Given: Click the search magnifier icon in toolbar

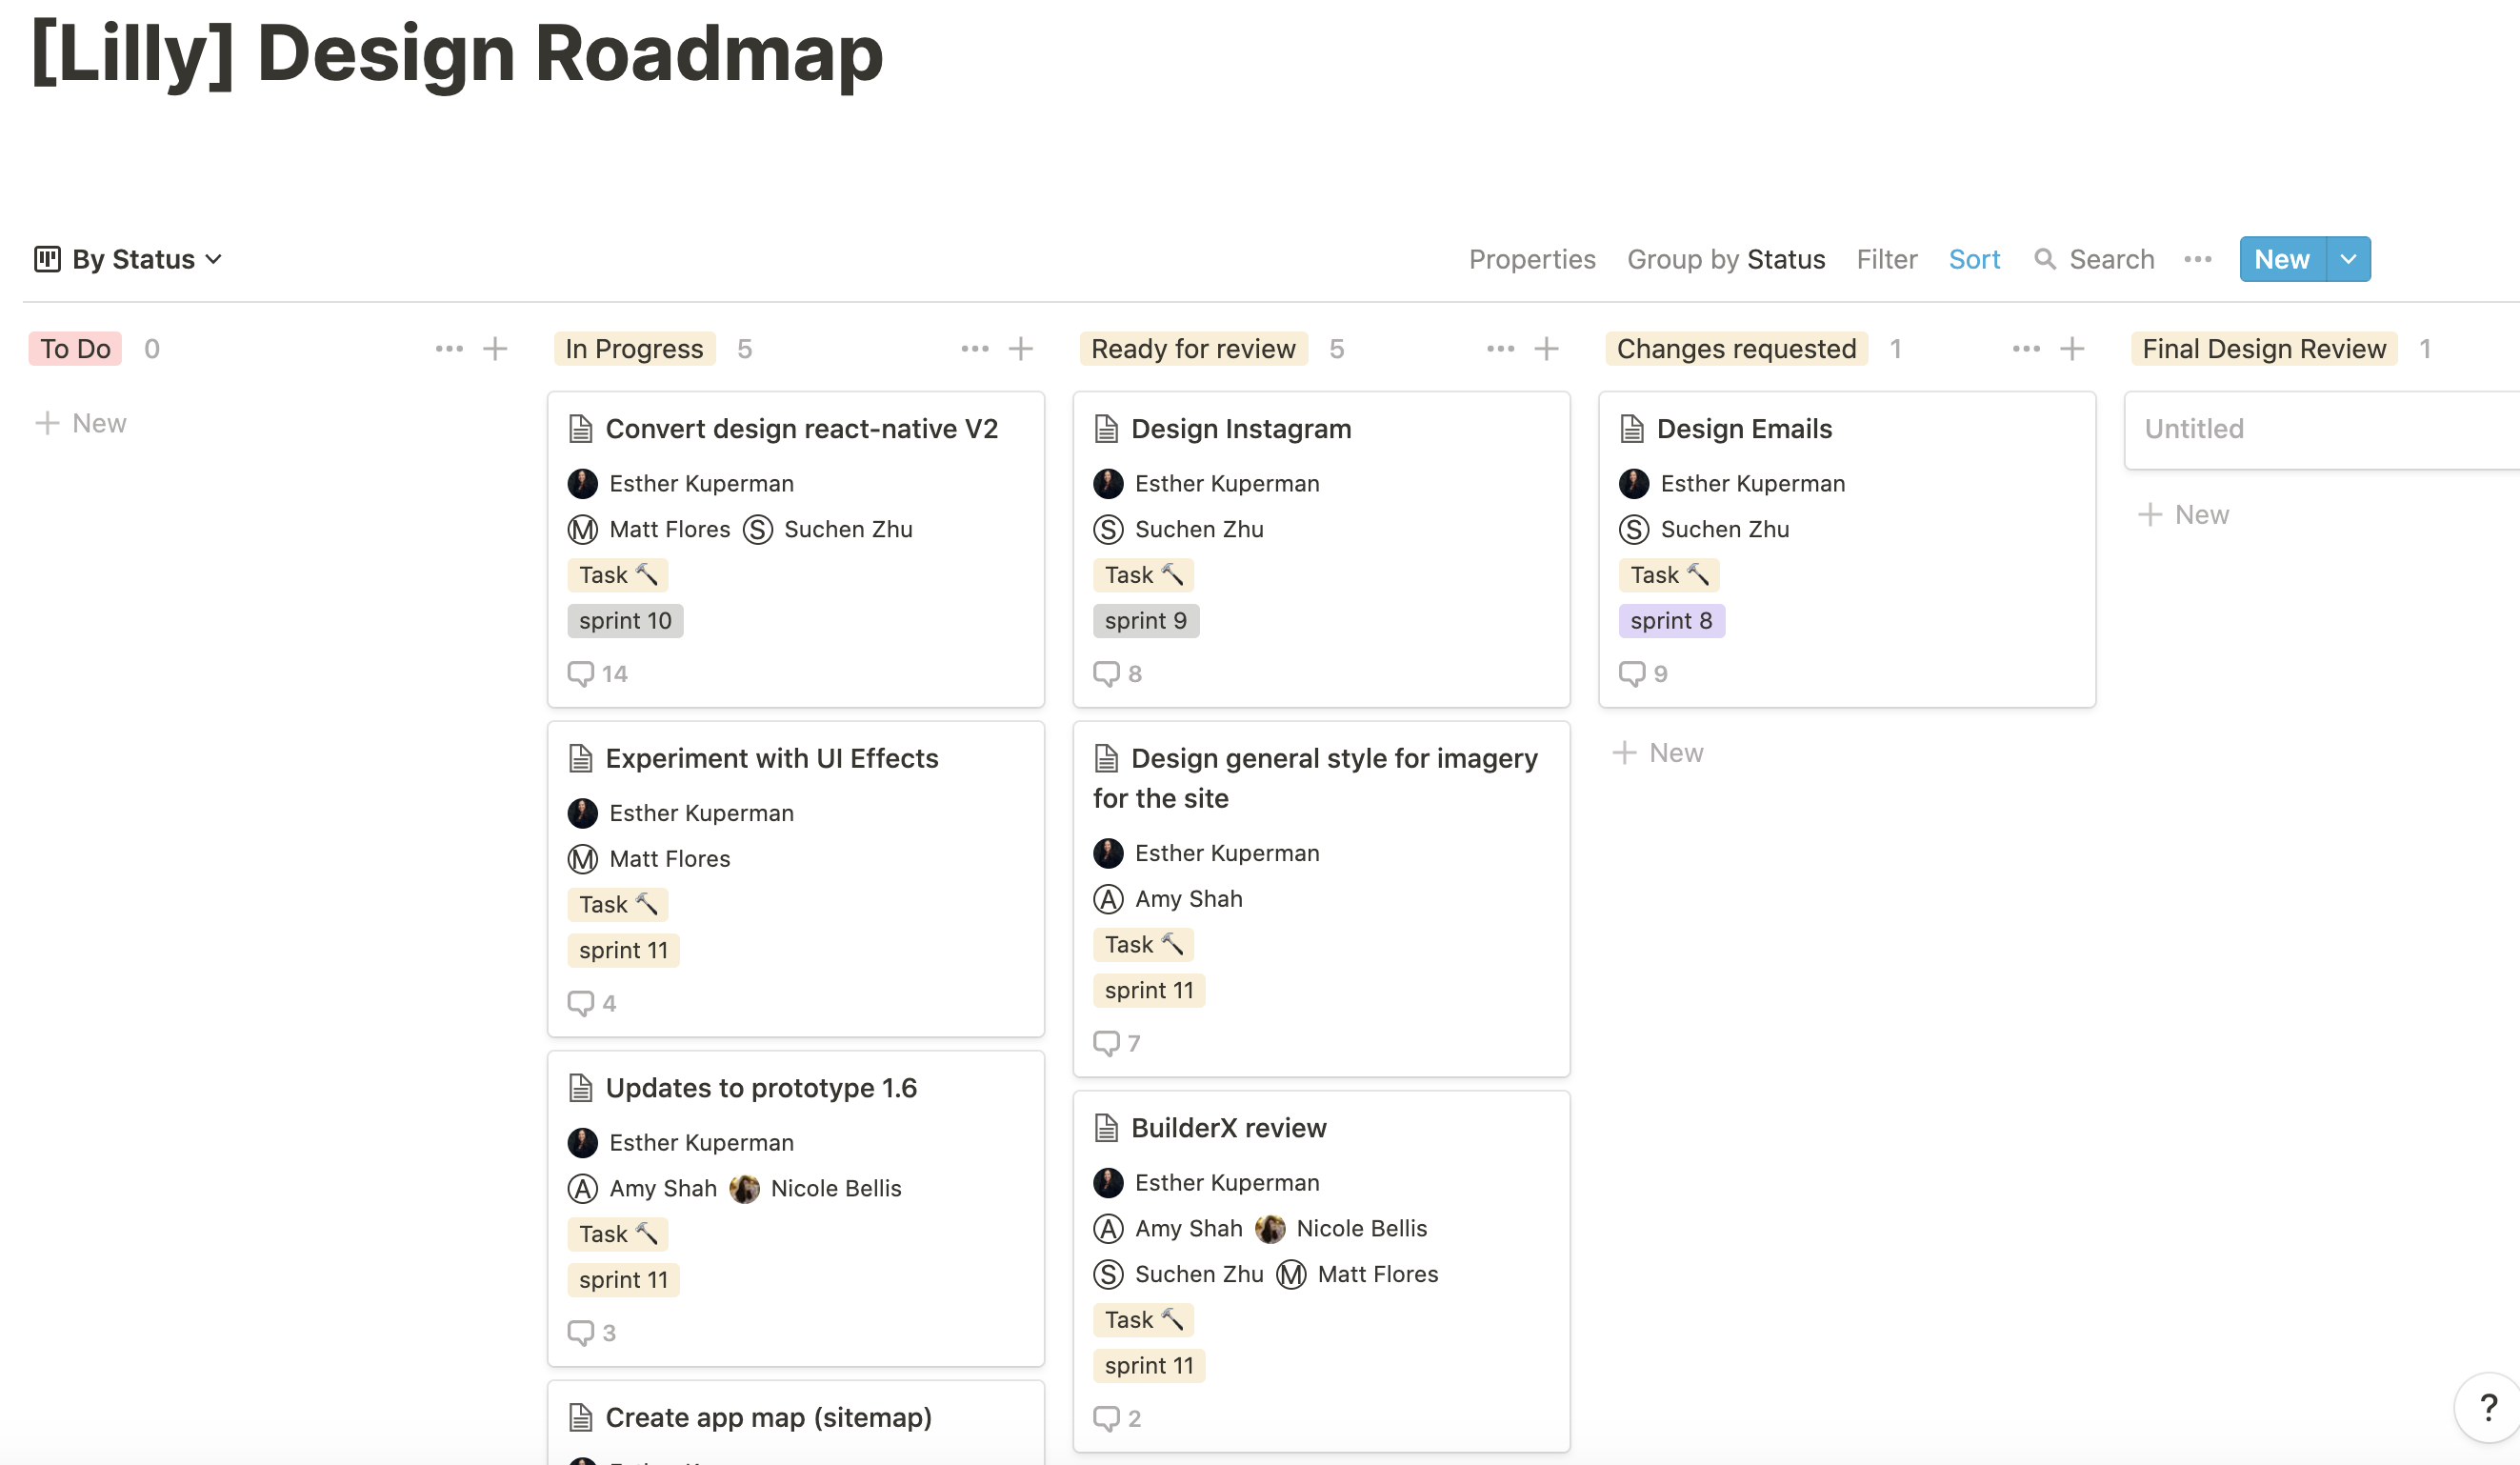Looking at the screenshot, I should click(2045, 260).
